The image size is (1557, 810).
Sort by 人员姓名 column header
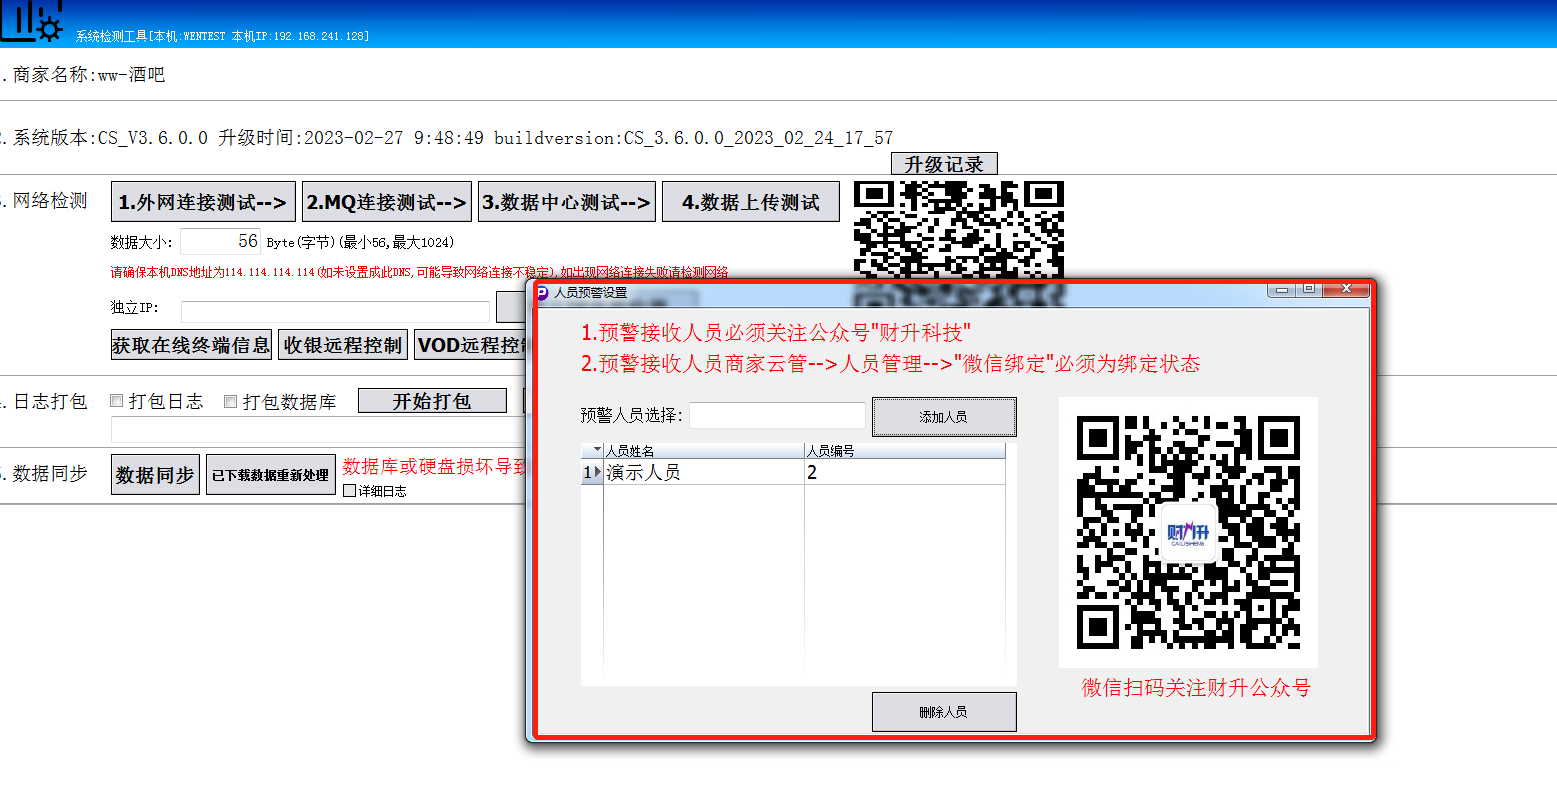point(704,451)
